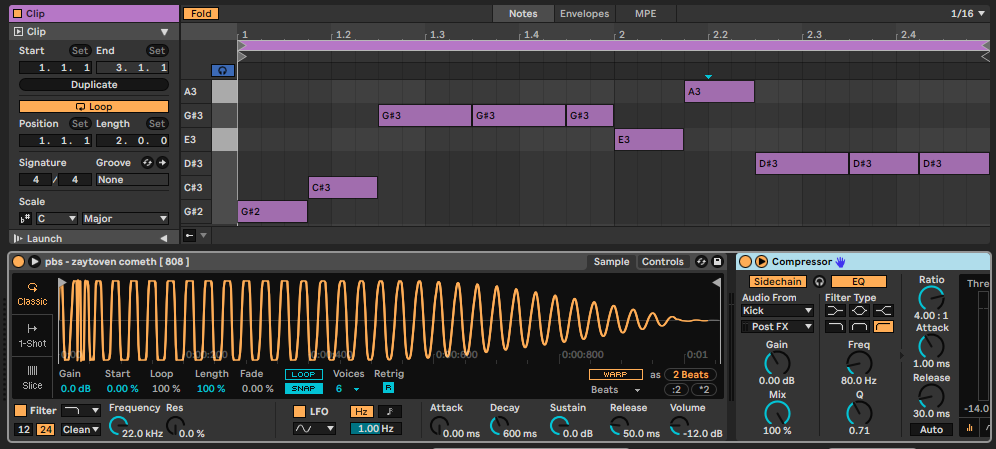Select sidechain peak filter type
Viewport: 996px width, 449px height.
tap(860, 311)
